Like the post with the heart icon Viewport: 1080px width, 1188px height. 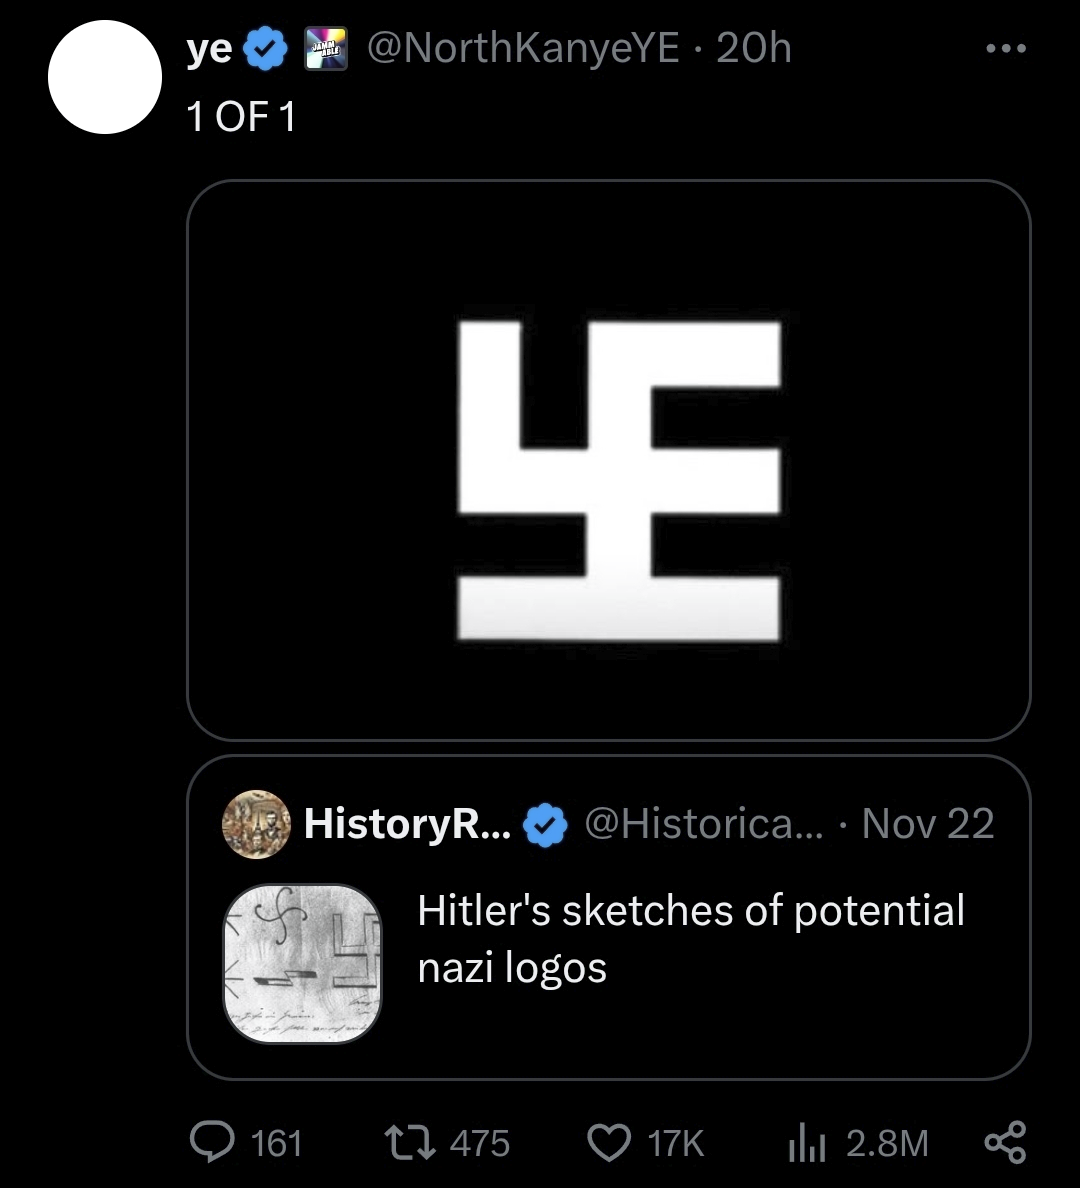(x=609, y=1142)
